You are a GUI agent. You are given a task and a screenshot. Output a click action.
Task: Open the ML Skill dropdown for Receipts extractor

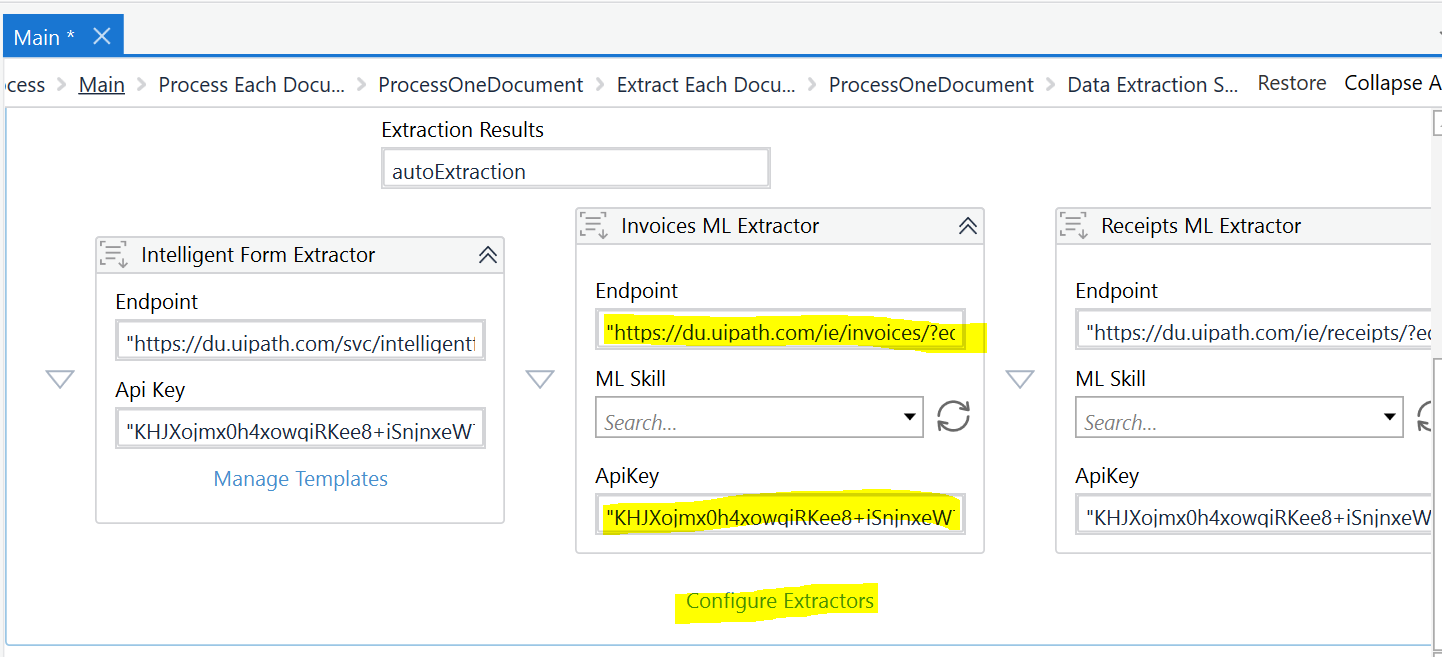coord(1389,417)
